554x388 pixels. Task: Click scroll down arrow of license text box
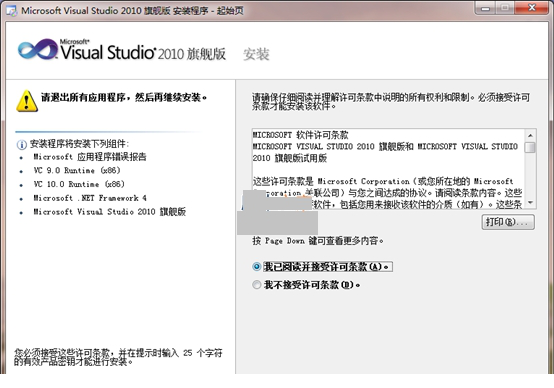tap(530, 202)
